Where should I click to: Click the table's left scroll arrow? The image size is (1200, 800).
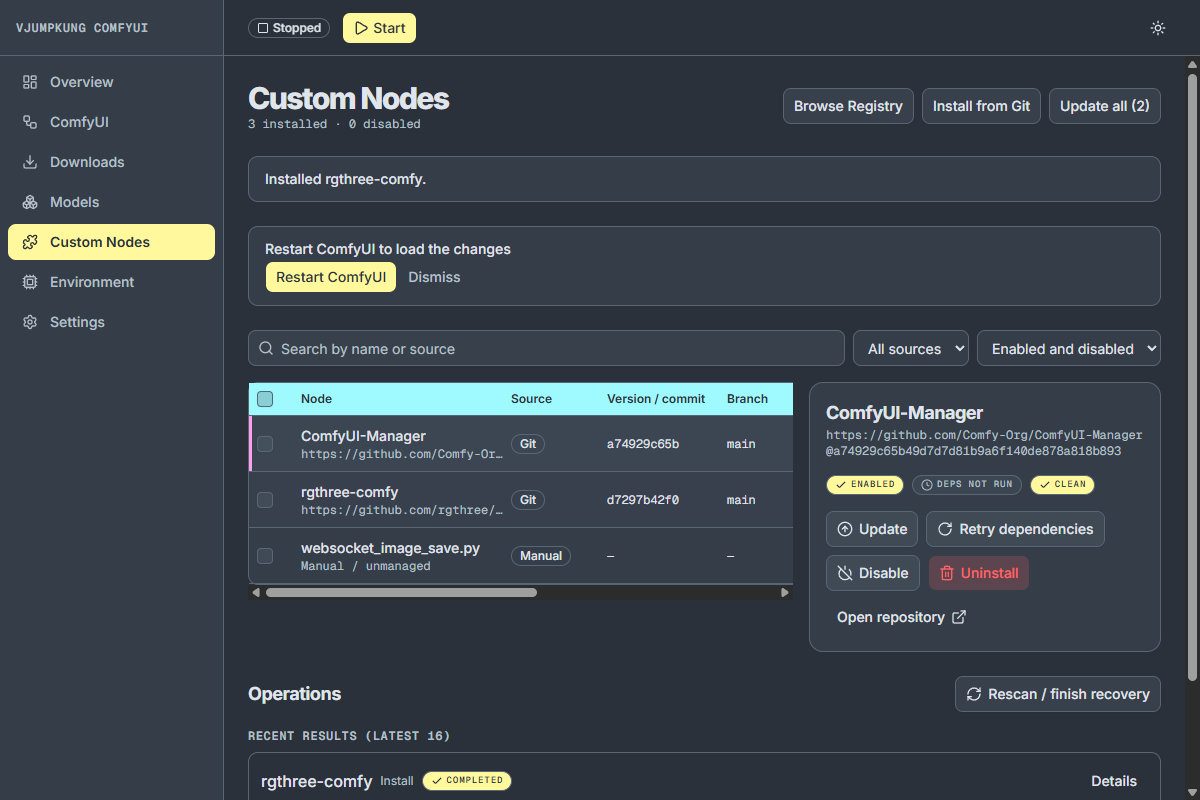pyautogui.click(x=256, y=592)
